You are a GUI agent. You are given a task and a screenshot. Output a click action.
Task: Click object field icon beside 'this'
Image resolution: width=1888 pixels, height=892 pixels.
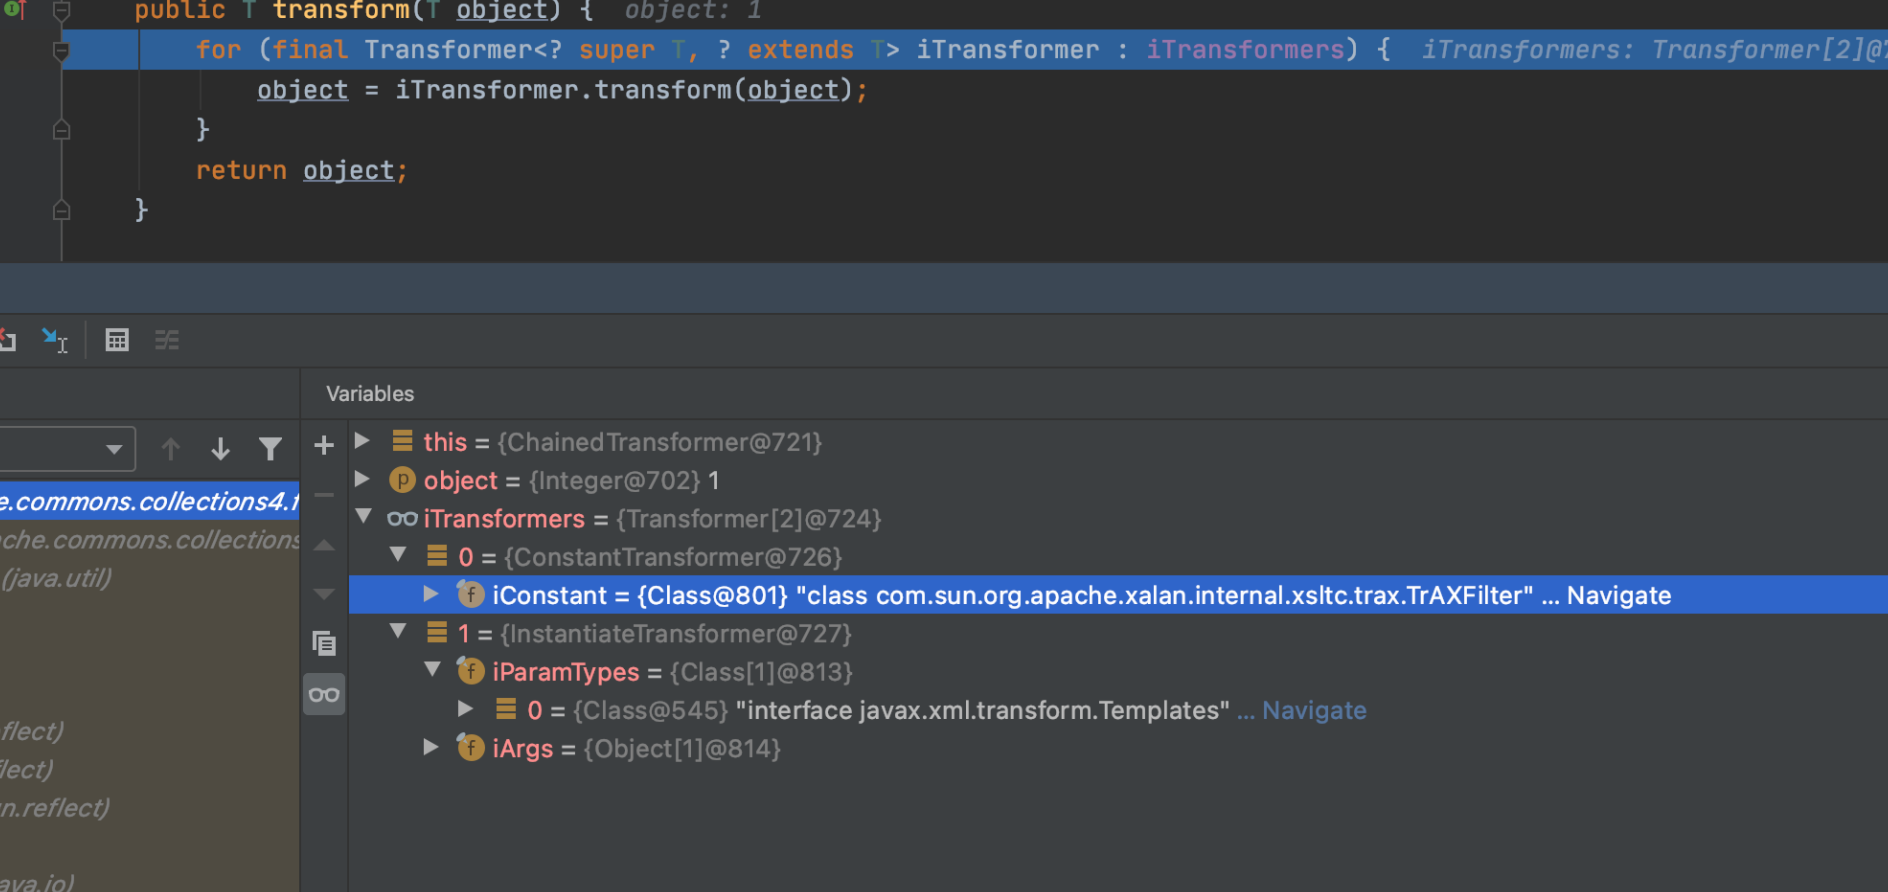pos(403,441)
